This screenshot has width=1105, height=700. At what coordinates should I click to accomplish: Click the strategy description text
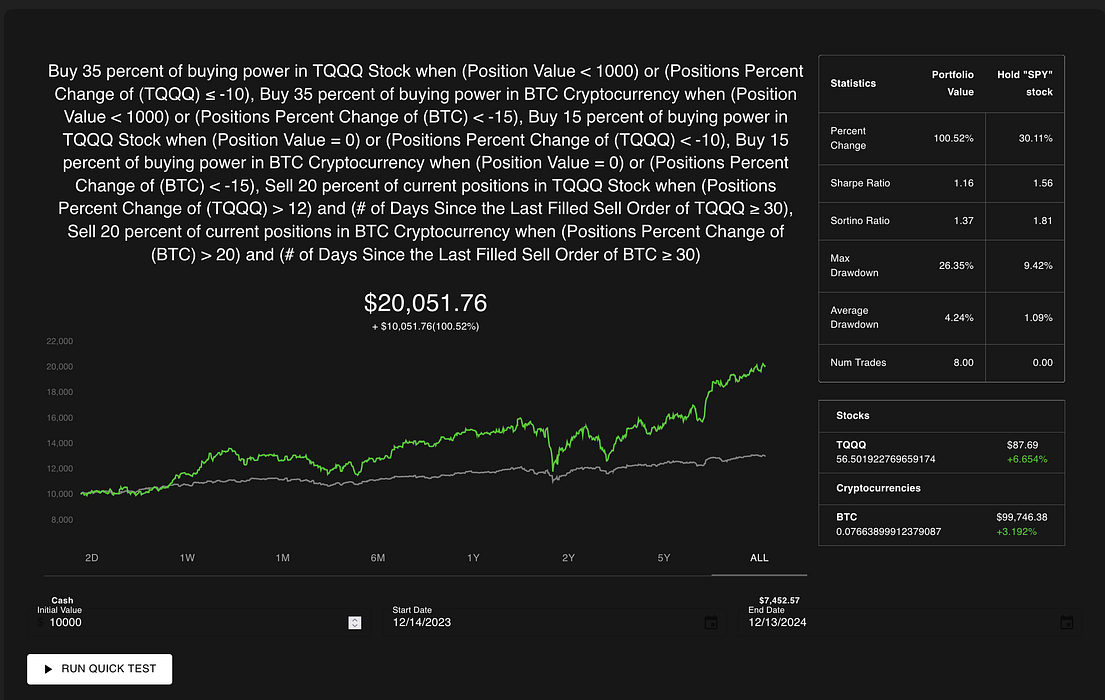pos(426,163)
